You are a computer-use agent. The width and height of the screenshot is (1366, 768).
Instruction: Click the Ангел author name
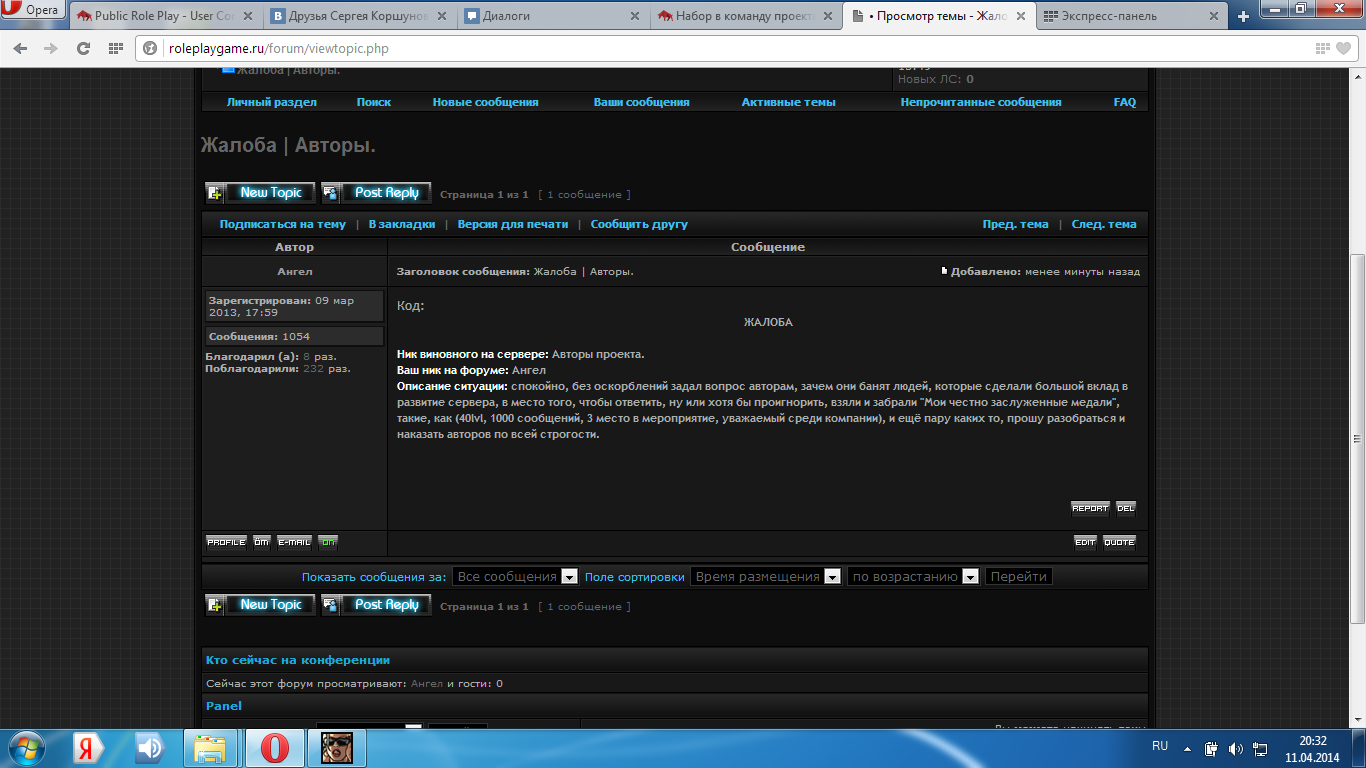(x=294, y=271)
